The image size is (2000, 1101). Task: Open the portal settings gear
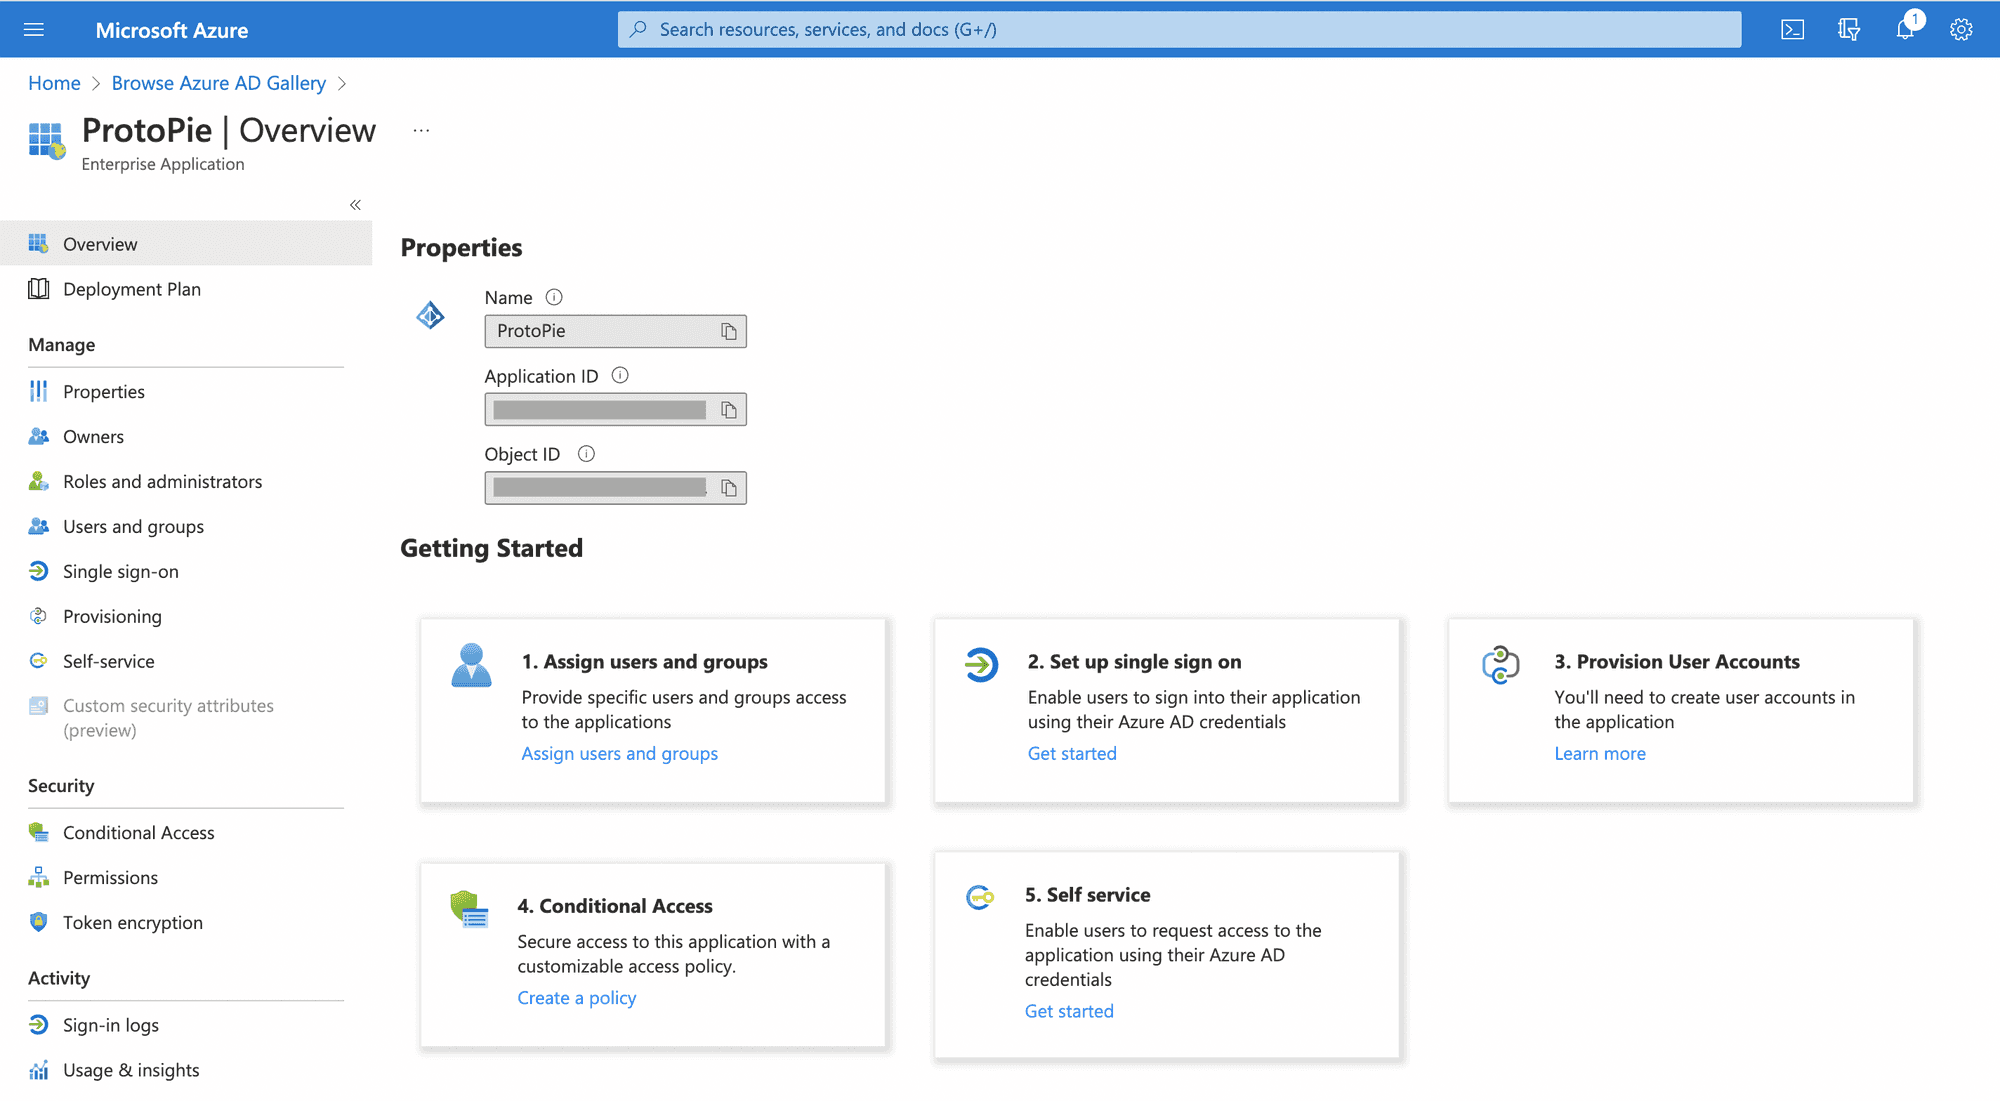pos(1961,29)
